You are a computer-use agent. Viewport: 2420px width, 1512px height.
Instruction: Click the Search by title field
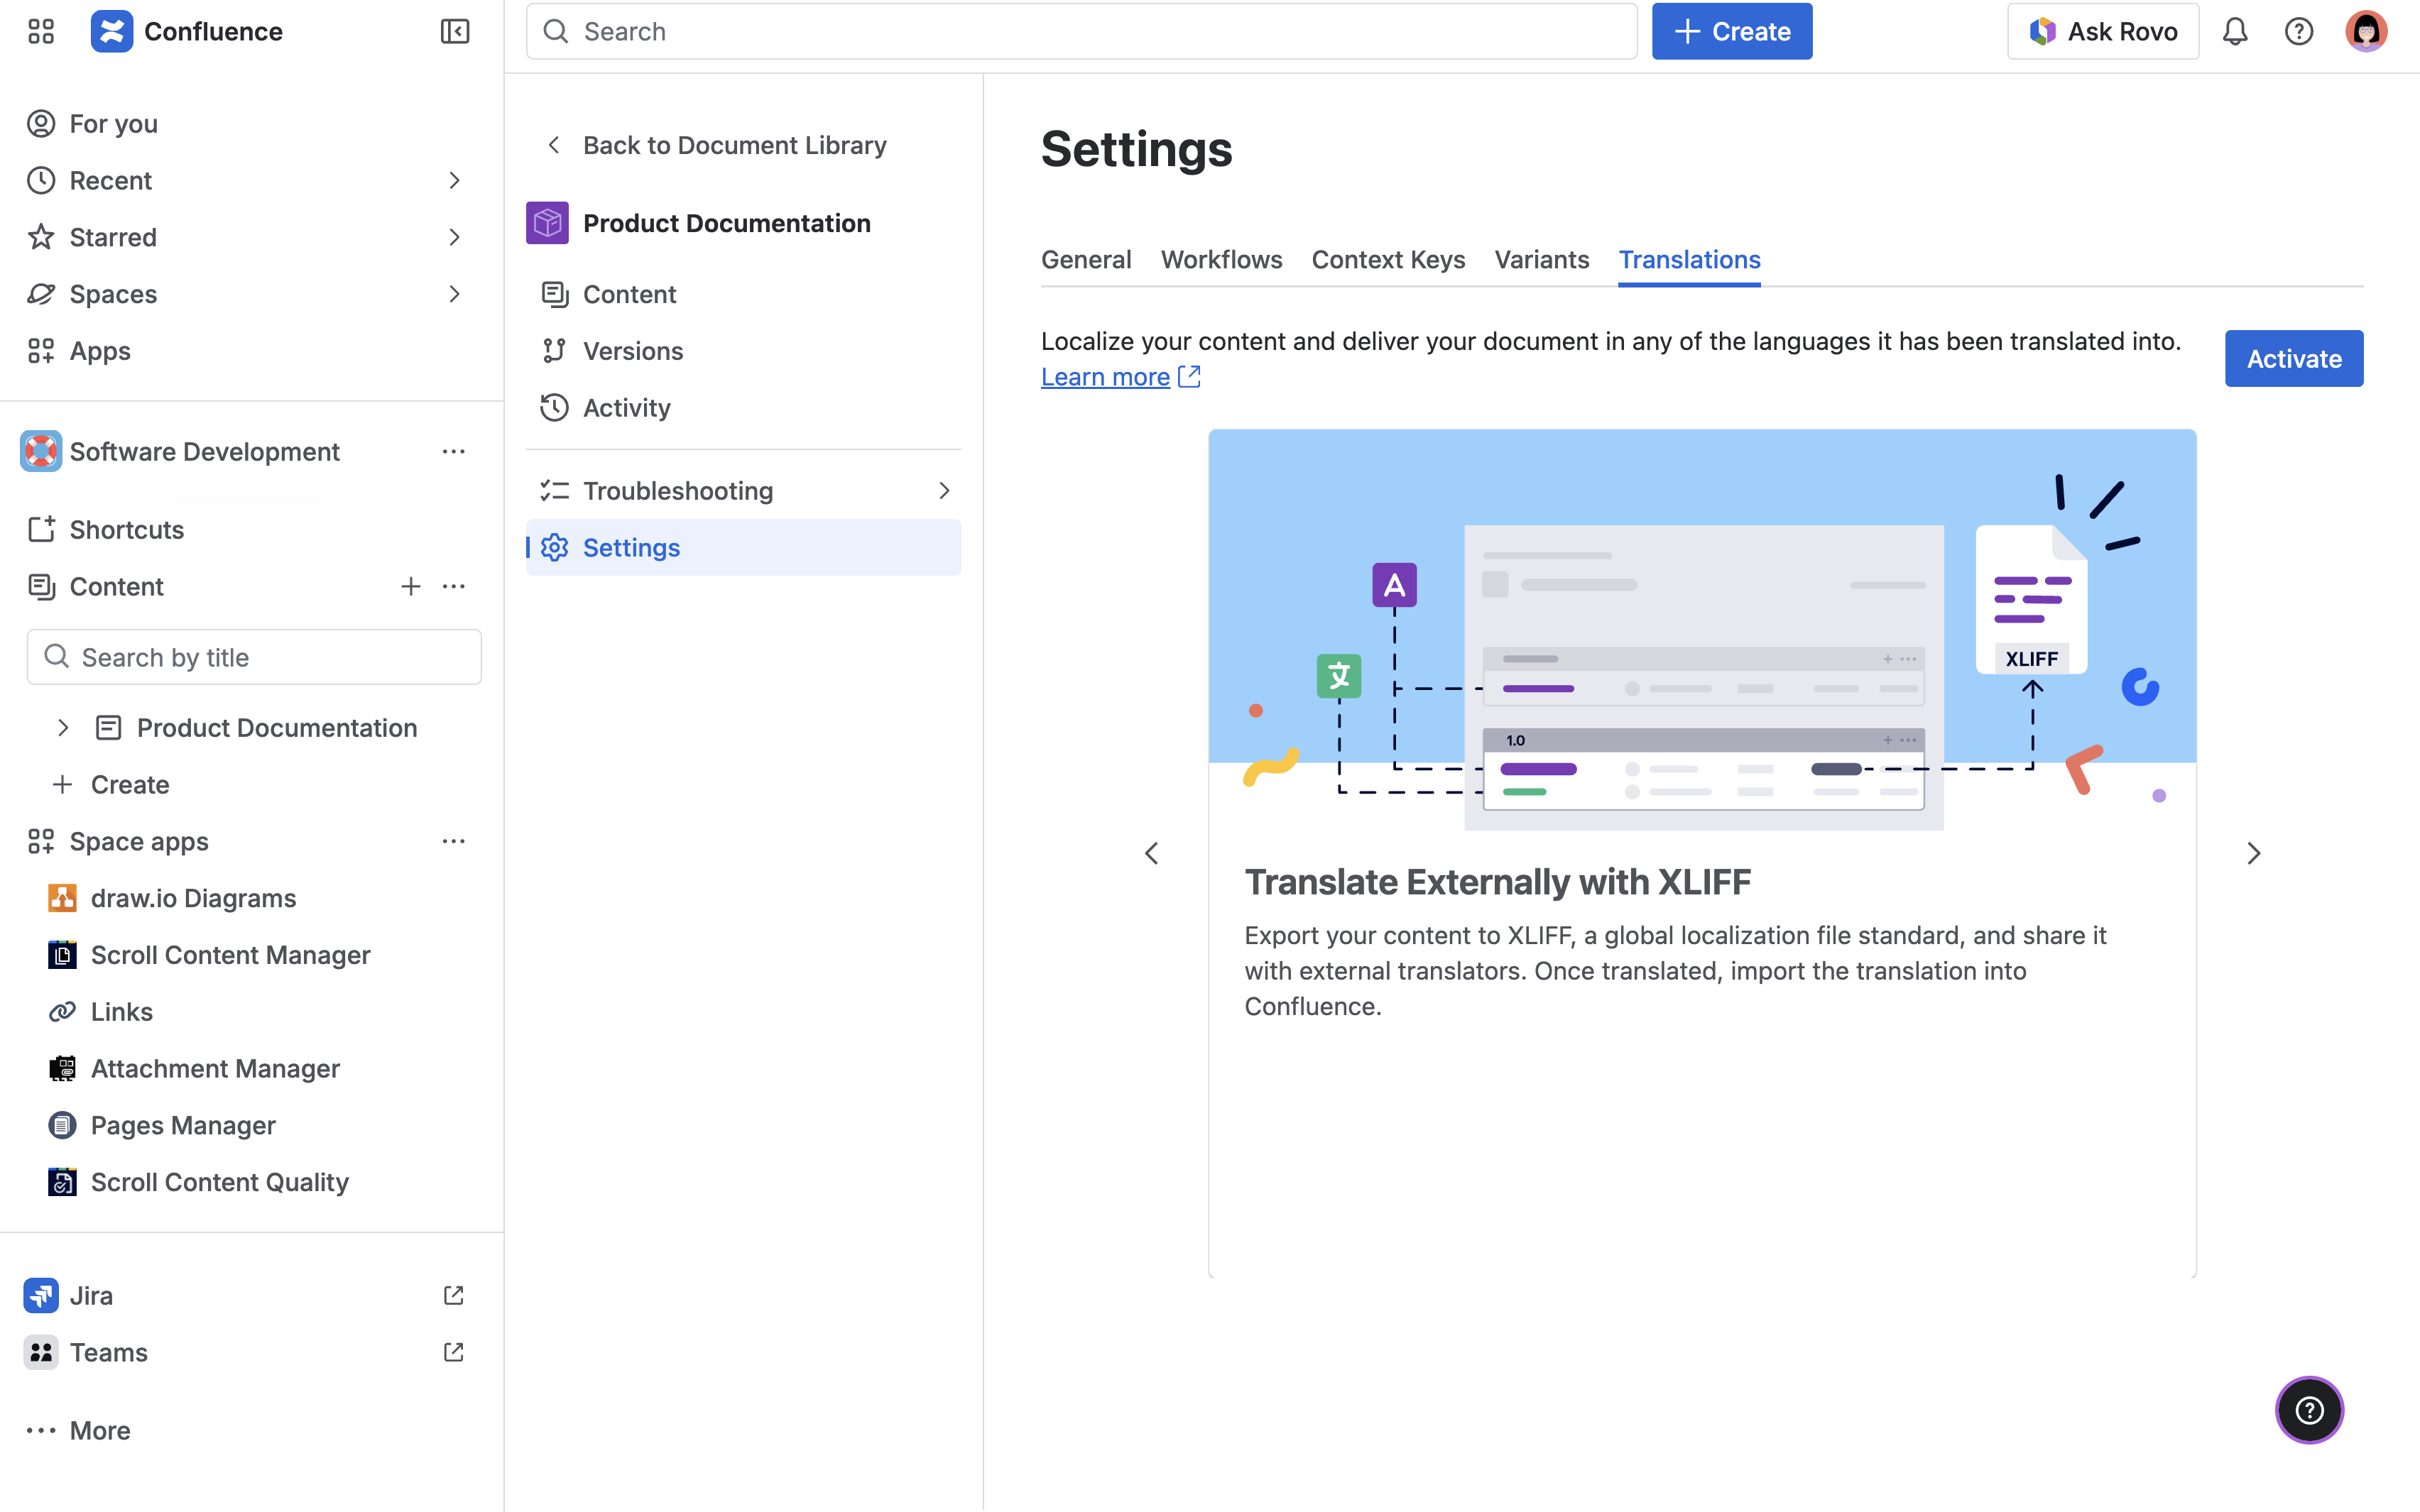point(255,658)
